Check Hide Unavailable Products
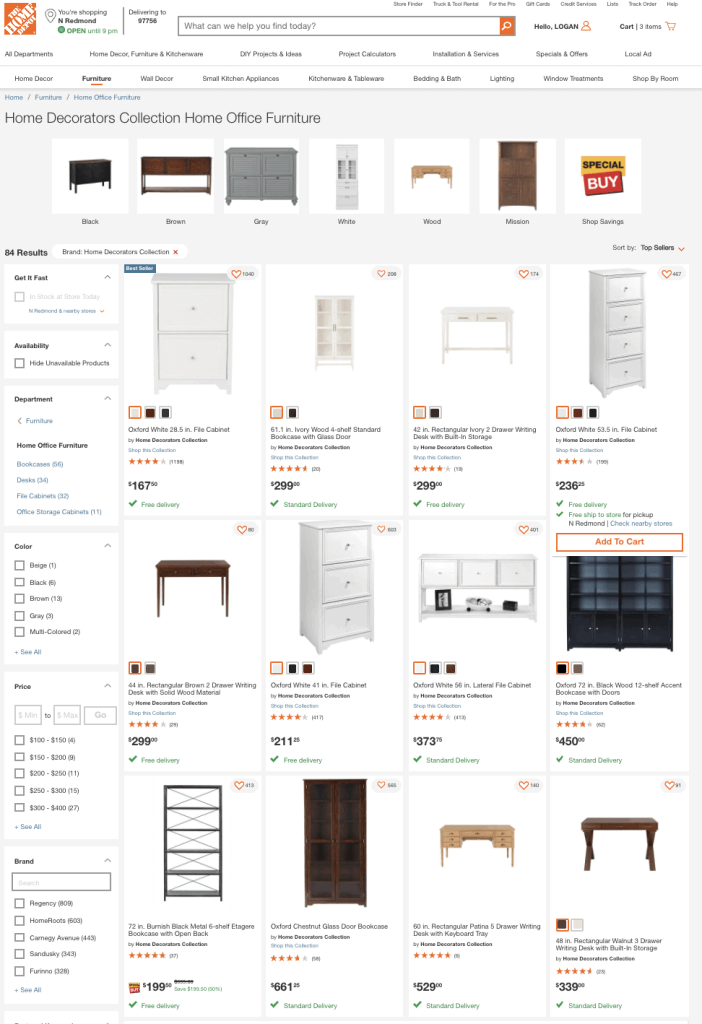The width and height of the screenshot is (702, 1024). pyautogui.click(x=20, y=363)
